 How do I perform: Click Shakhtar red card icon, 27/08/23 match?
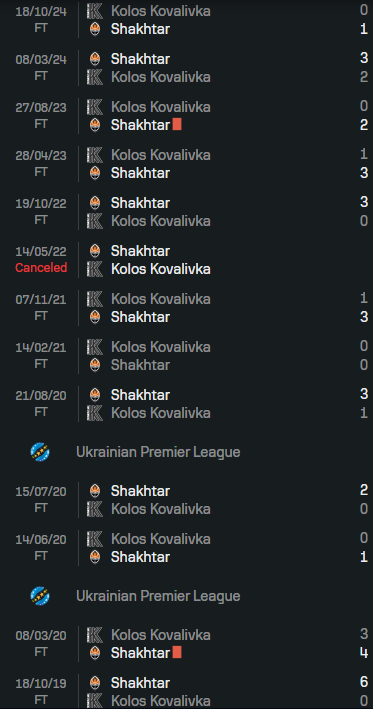tap(177, 124)
